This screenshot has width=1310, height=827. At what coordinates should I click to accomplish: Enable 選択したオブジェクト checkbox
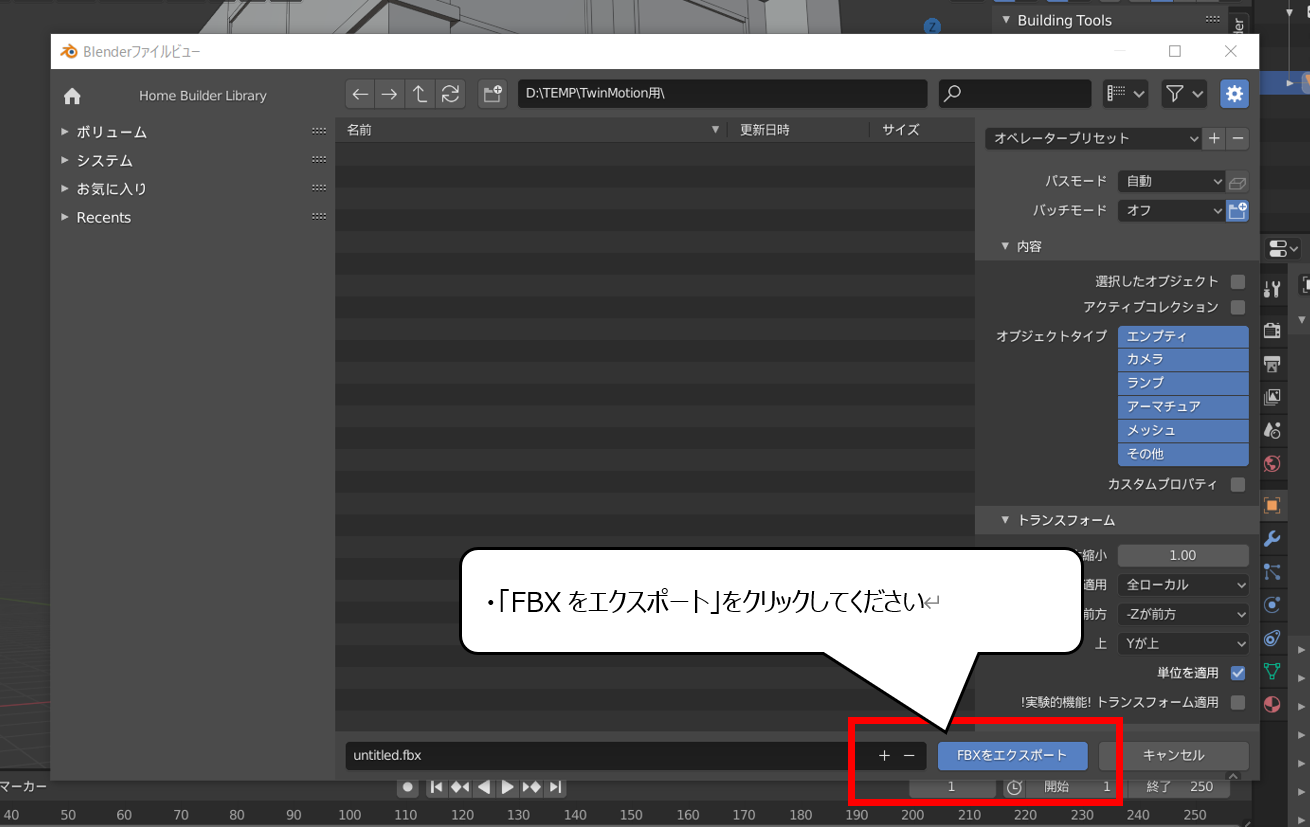coord(1238,282)
